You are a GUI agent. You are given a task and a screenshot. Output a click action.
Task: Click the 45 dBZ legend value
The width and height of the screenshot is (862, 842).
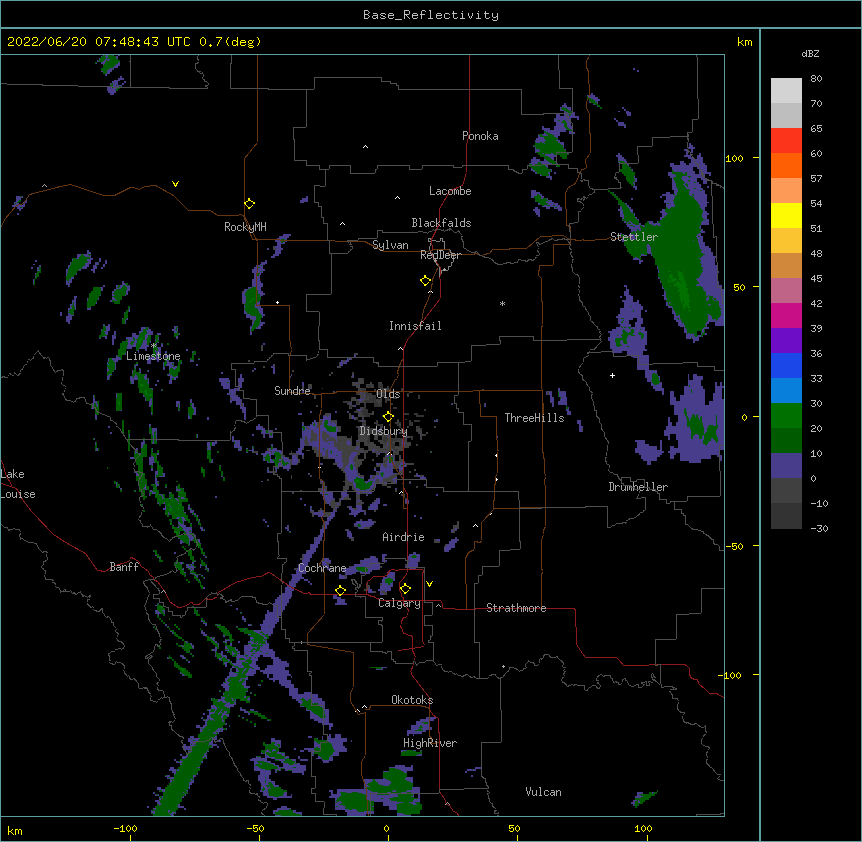[816, 278]
